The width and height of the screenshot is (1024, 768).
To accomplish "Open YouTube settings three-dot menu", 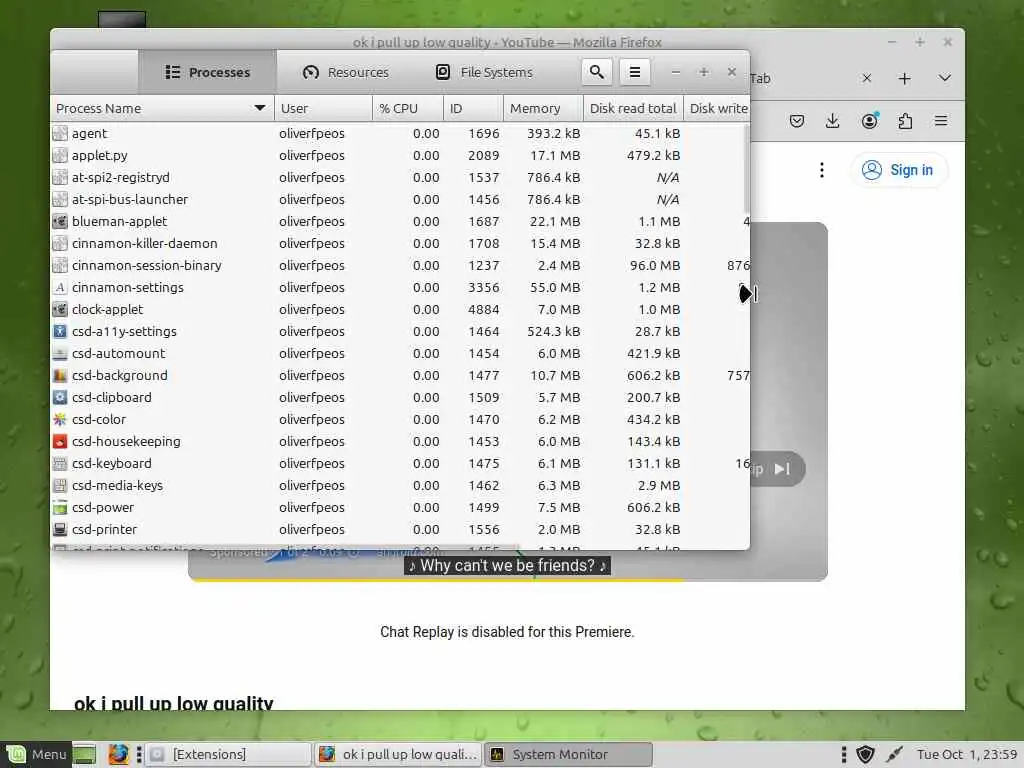I will pos(822,170).
